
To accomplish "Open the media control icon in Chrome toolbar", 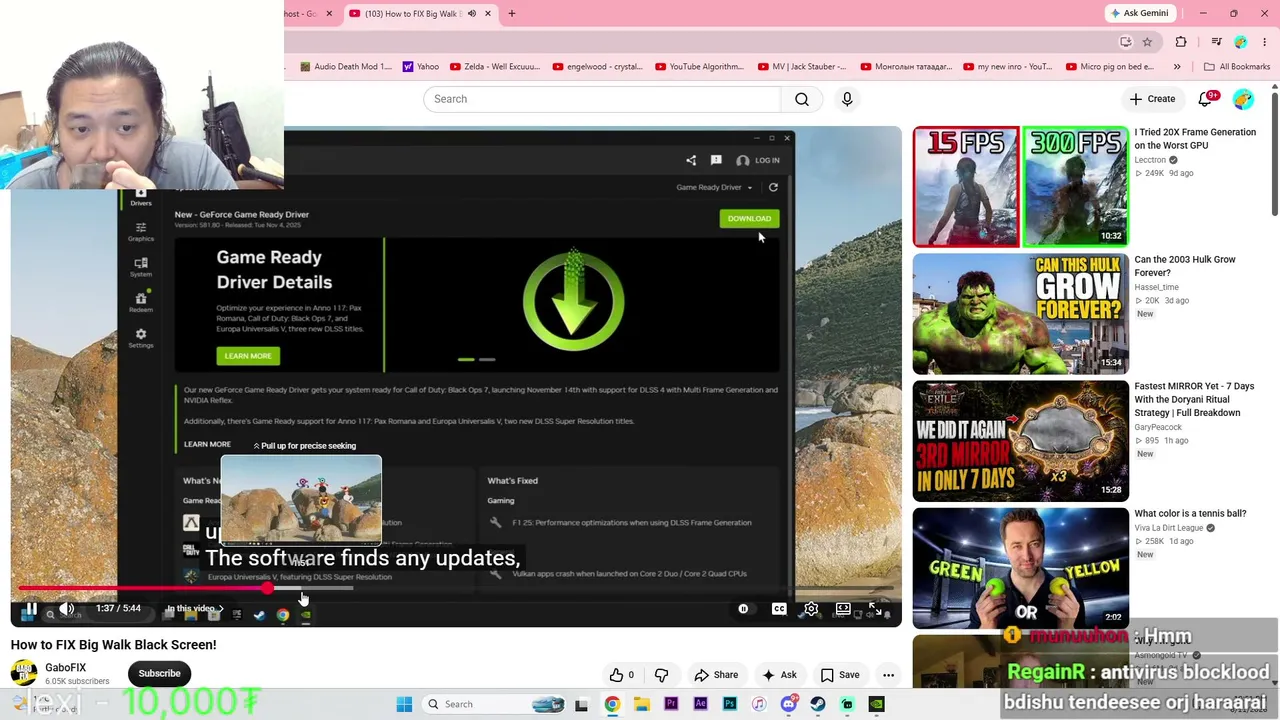I will point(1216,42).
